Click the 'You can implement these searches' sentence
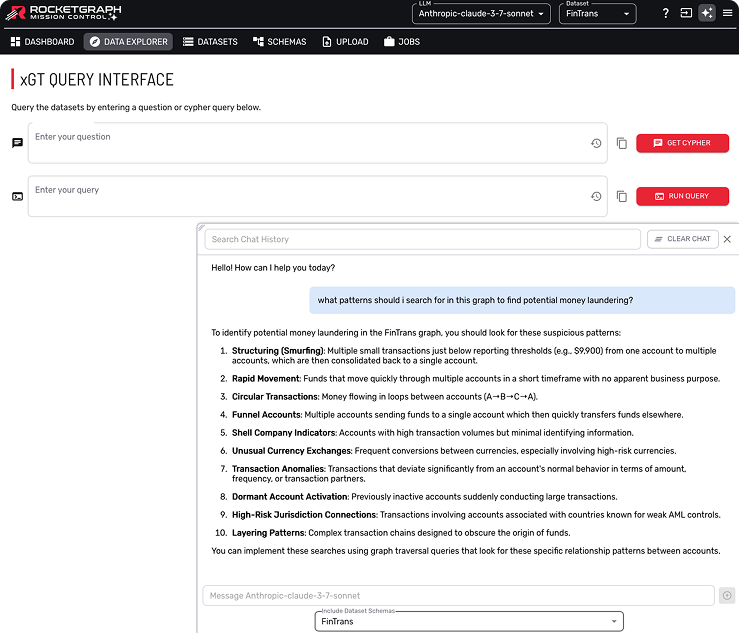Viewport: 739px width, 633px height. (466, 551)
